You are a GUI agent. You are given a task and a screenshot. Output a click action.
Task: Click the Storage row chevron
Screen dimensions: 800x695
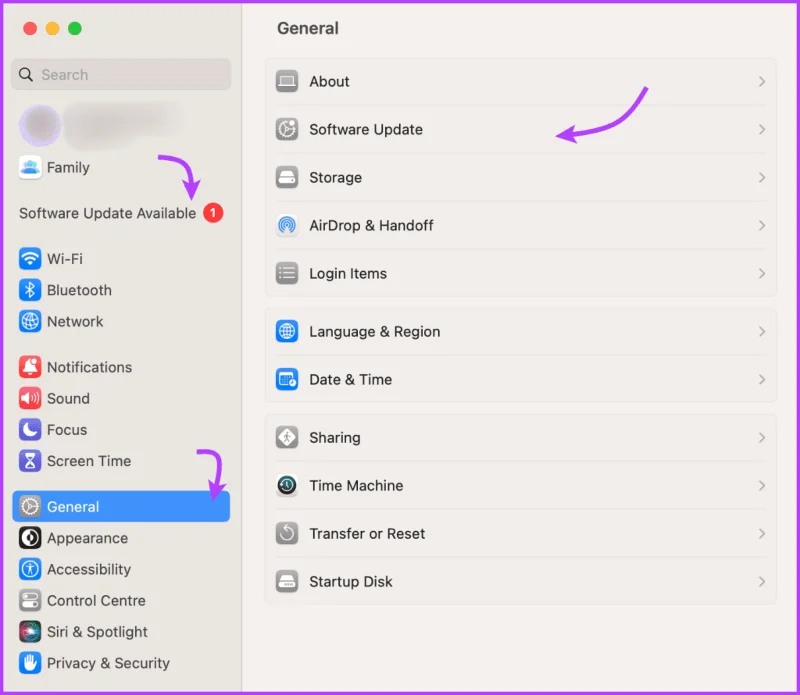762,178
